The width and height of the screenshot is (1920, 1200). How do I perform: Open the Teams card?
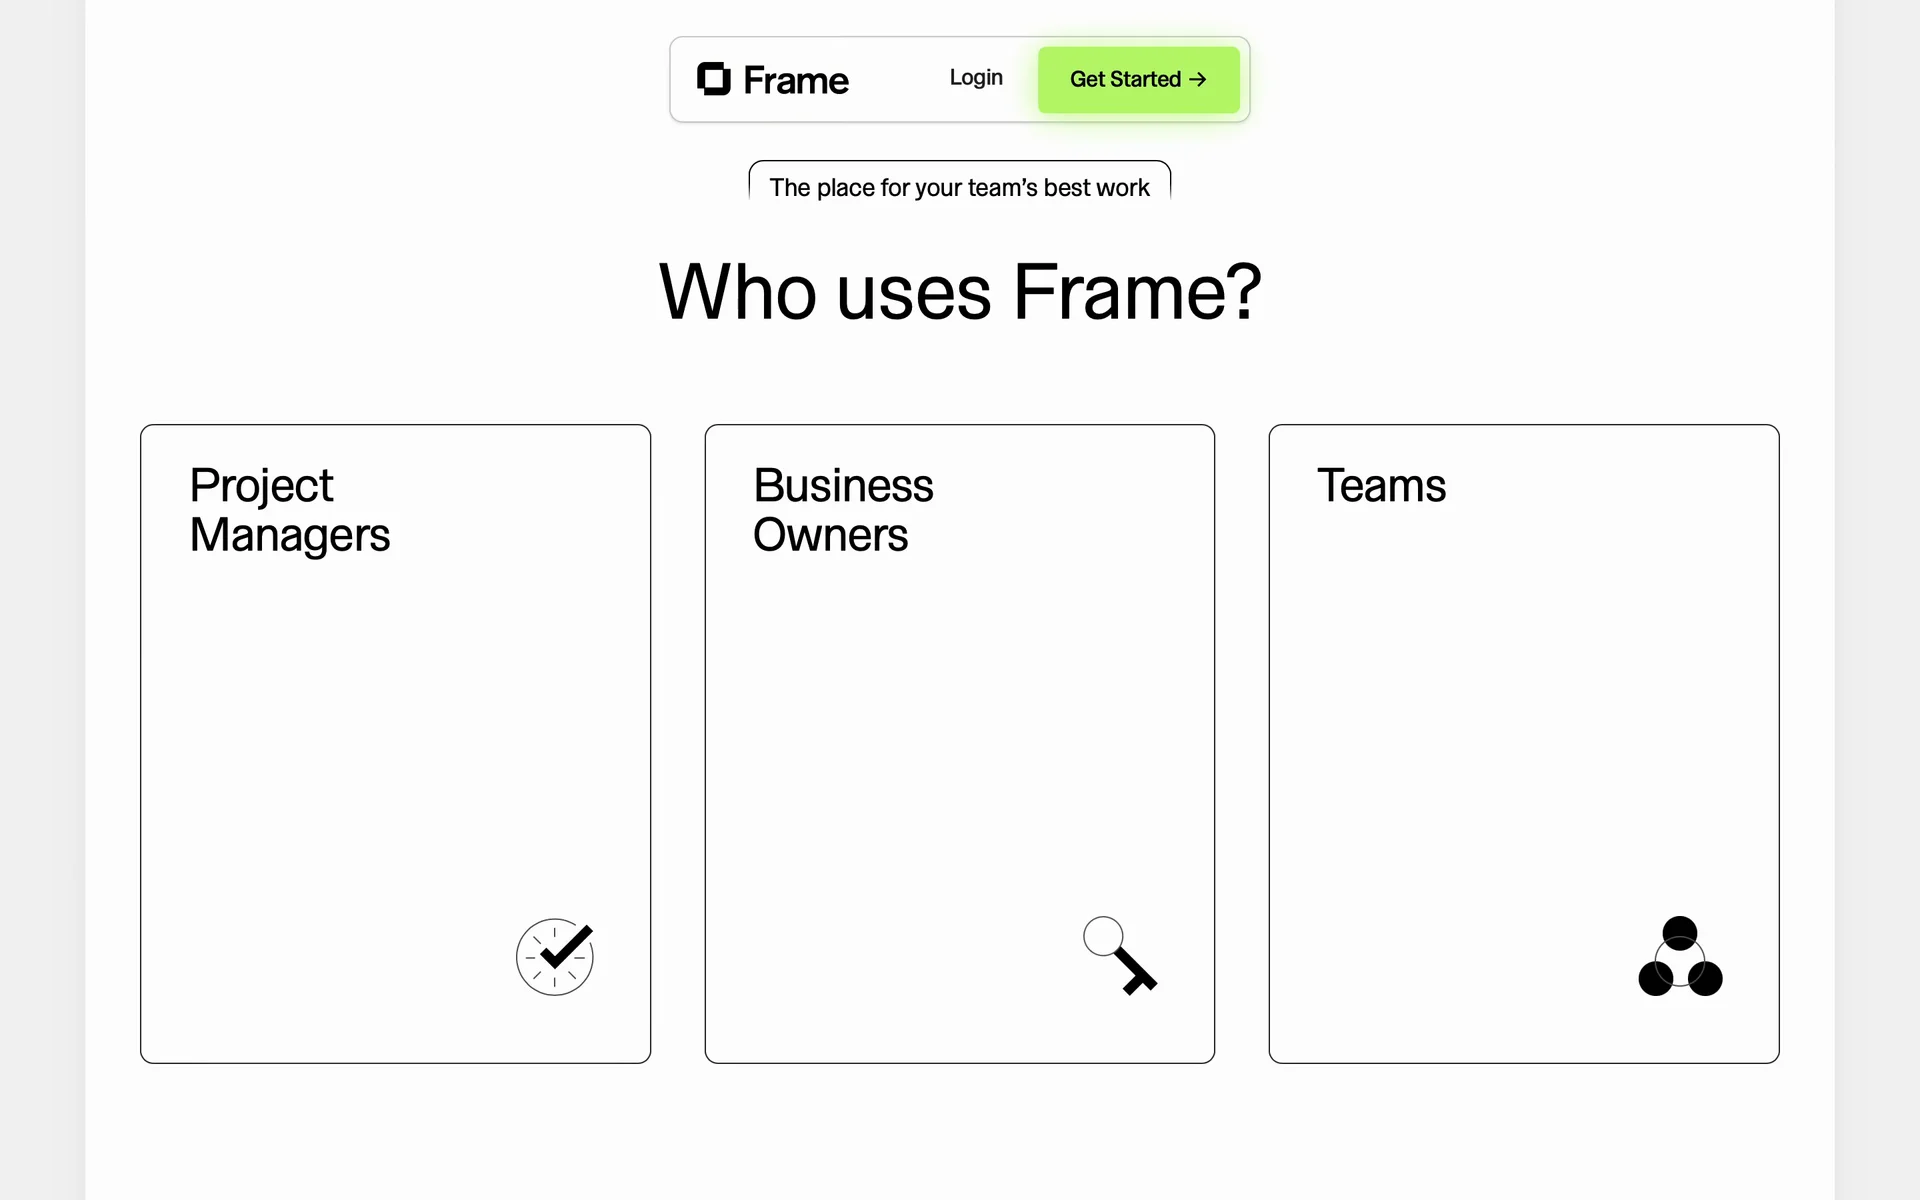click(x=1523, y=742)
